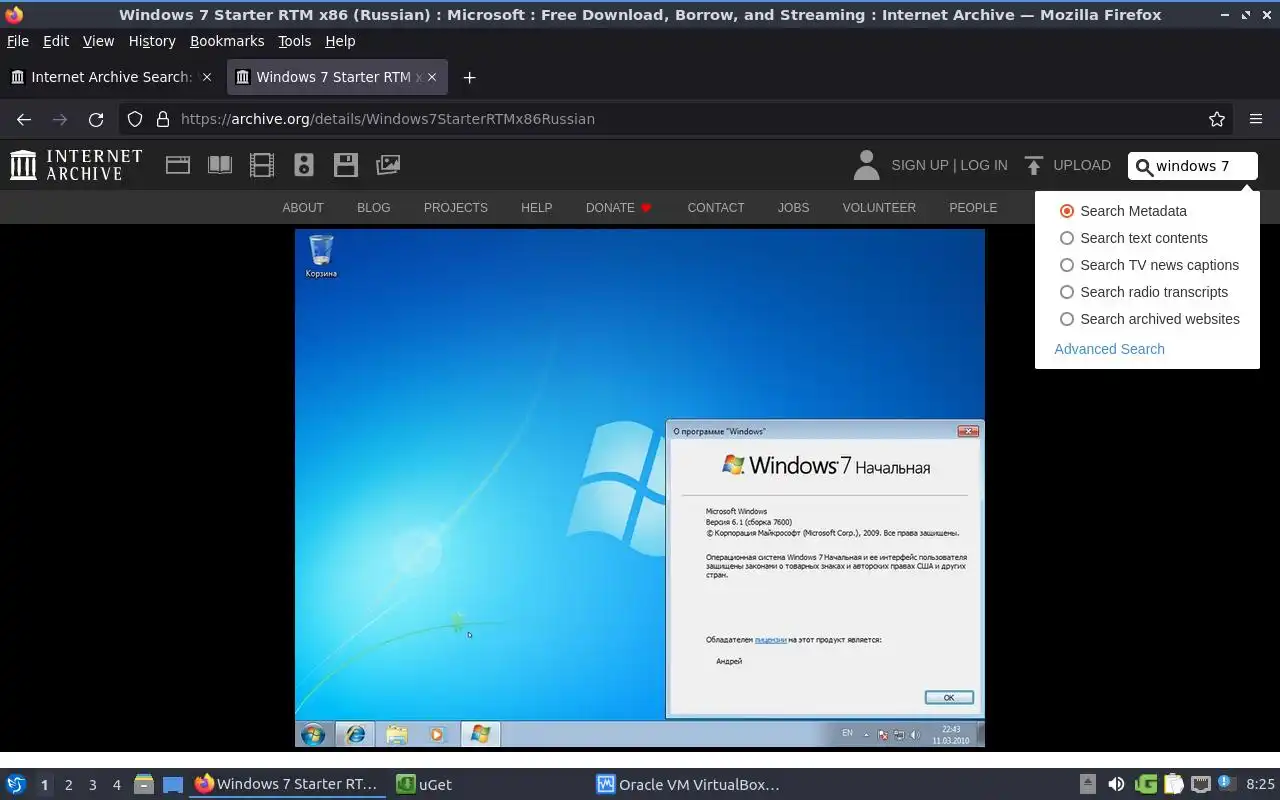Open the Texts book icon
Image resolution: width=1280 pixels, height=800 pixels.
coord(220,165)
